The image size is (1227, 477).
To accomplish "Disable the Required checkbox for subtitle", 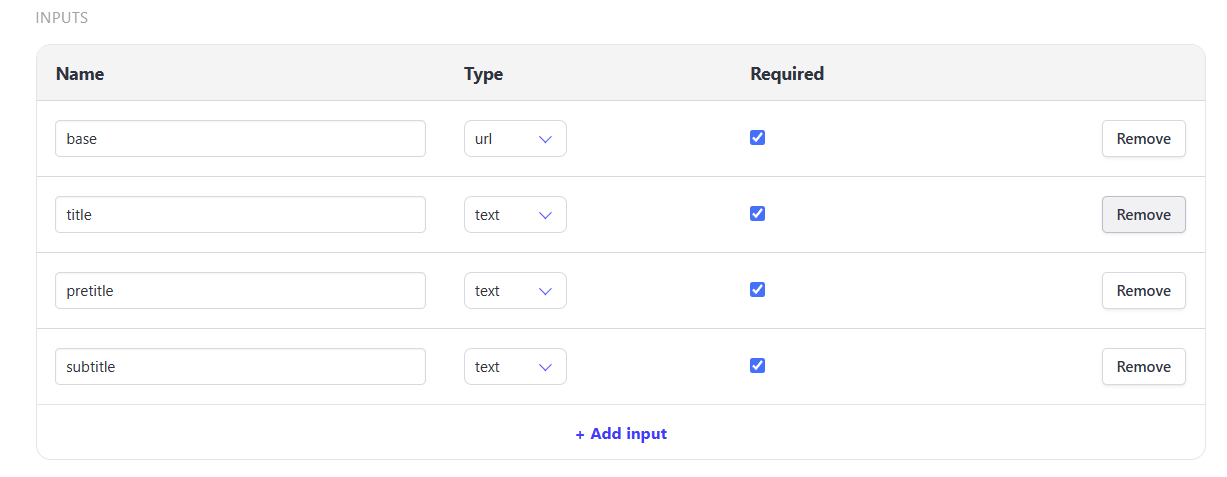I will (x=757, y=366).
